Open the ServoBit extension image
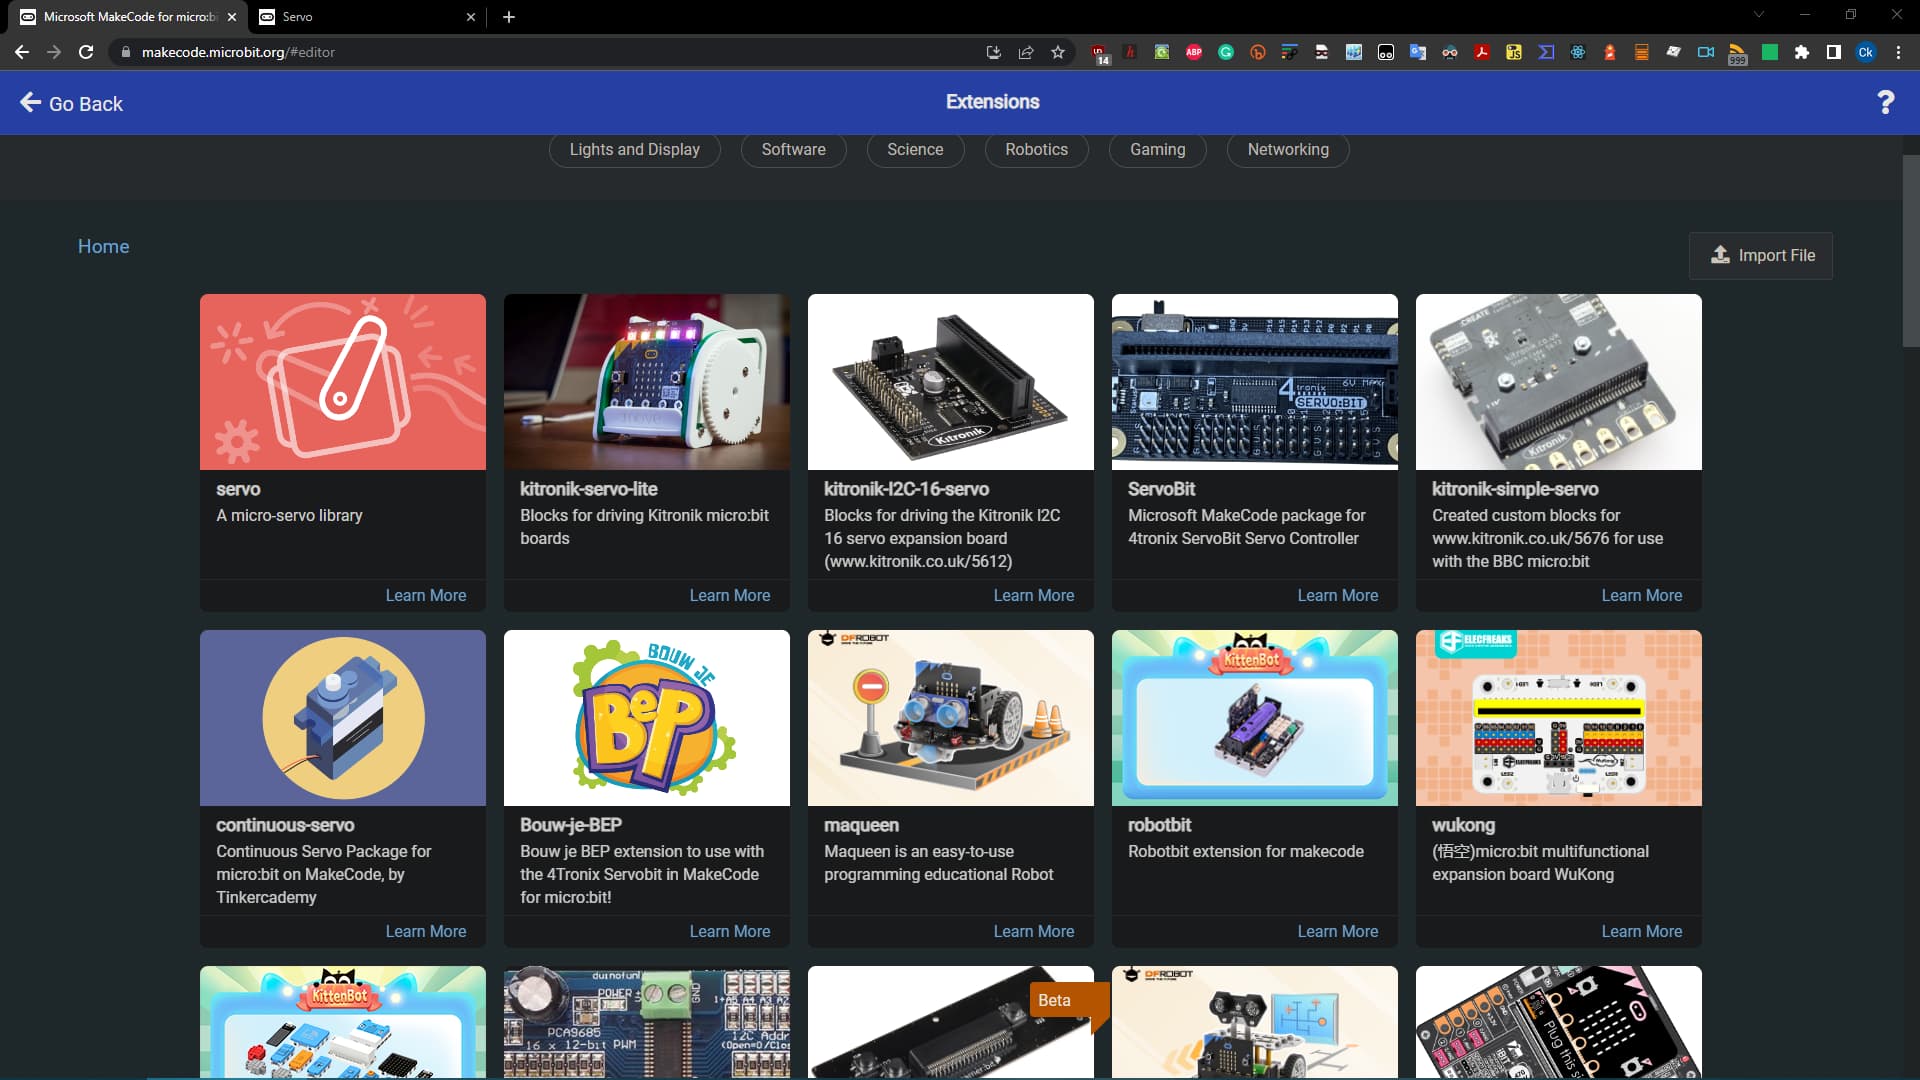This screenshot has width=1920, height=1080. pyautogui.click(x=1255, y=382)
